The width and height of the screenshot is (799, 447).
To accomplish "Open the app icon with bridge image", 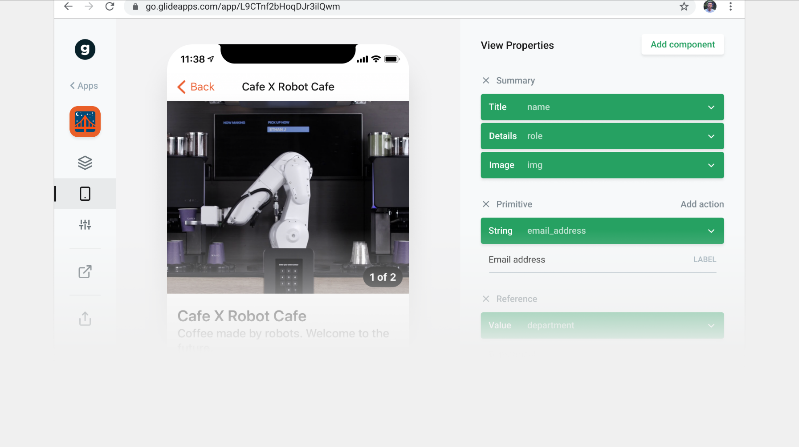I will click(85, 122).
